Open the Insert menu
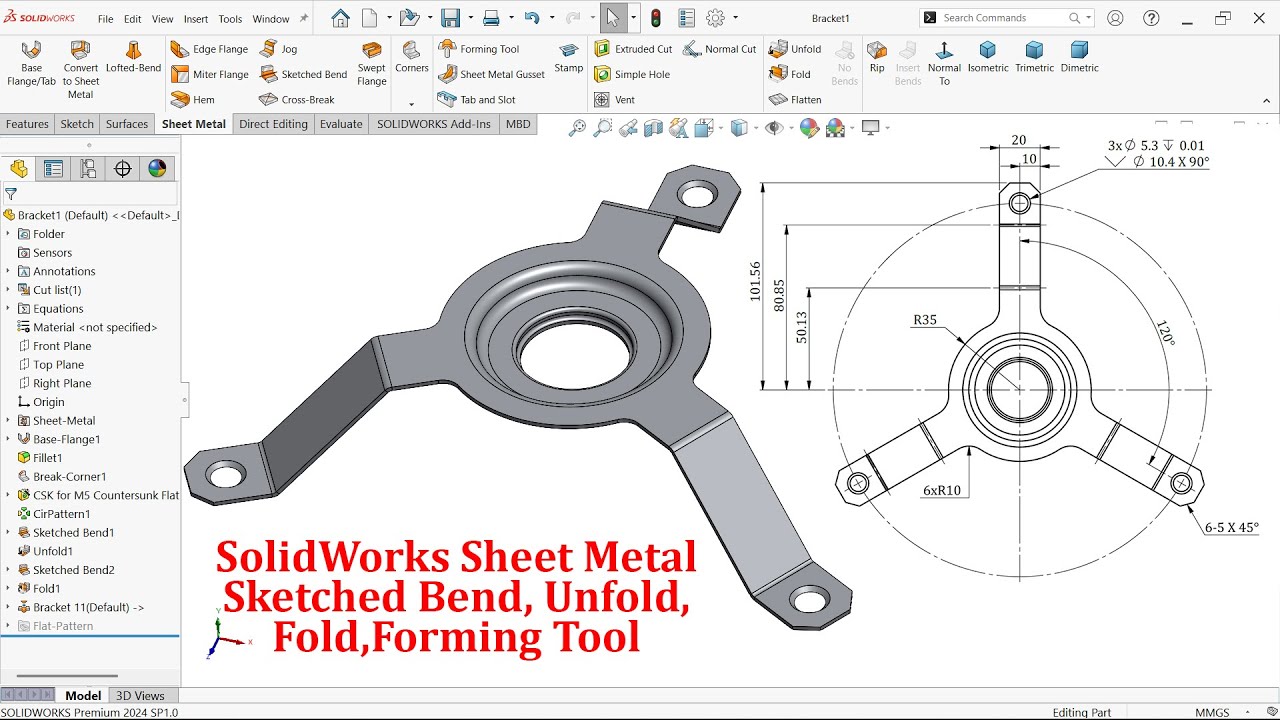Image resolution: width=1280 pixels, height=720 pixels. click(x=196, y=19)
